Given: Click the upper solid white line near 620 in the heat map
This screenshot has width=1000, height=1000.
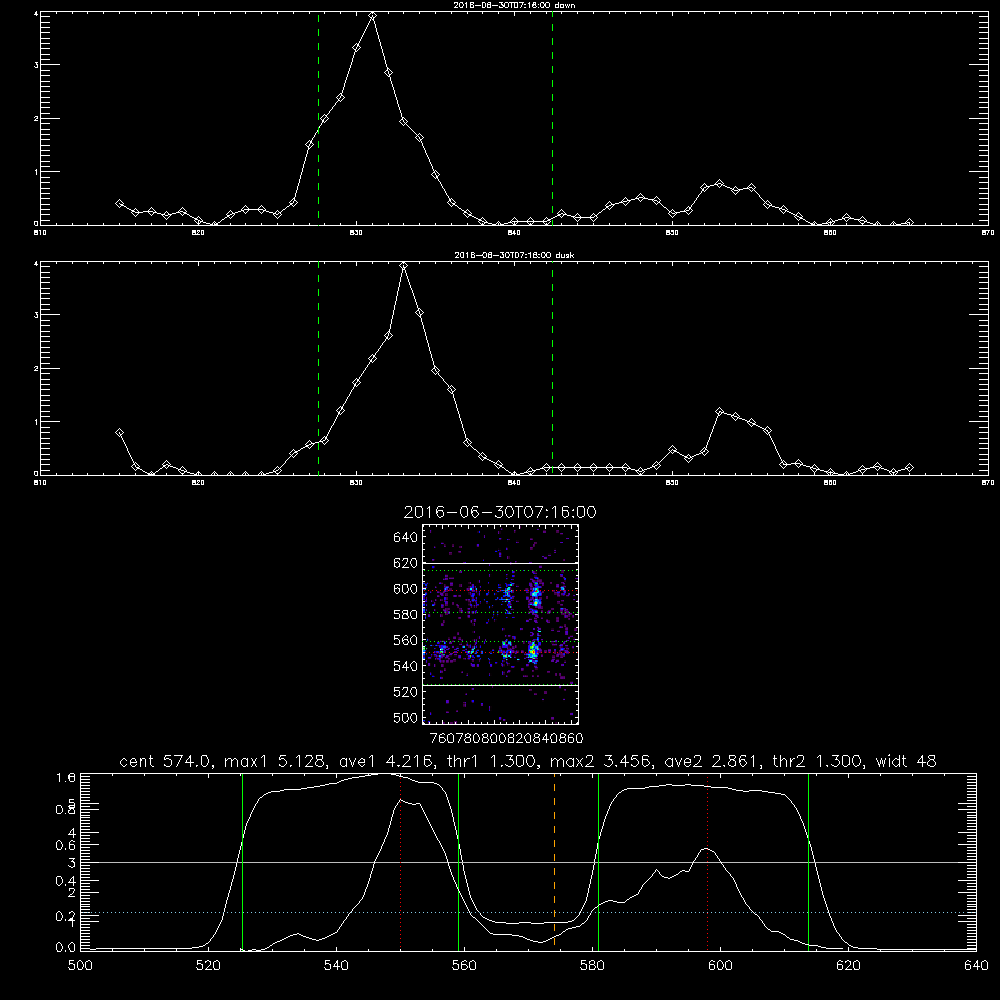Looking at the screenshot, I should (x=501, y=563).
